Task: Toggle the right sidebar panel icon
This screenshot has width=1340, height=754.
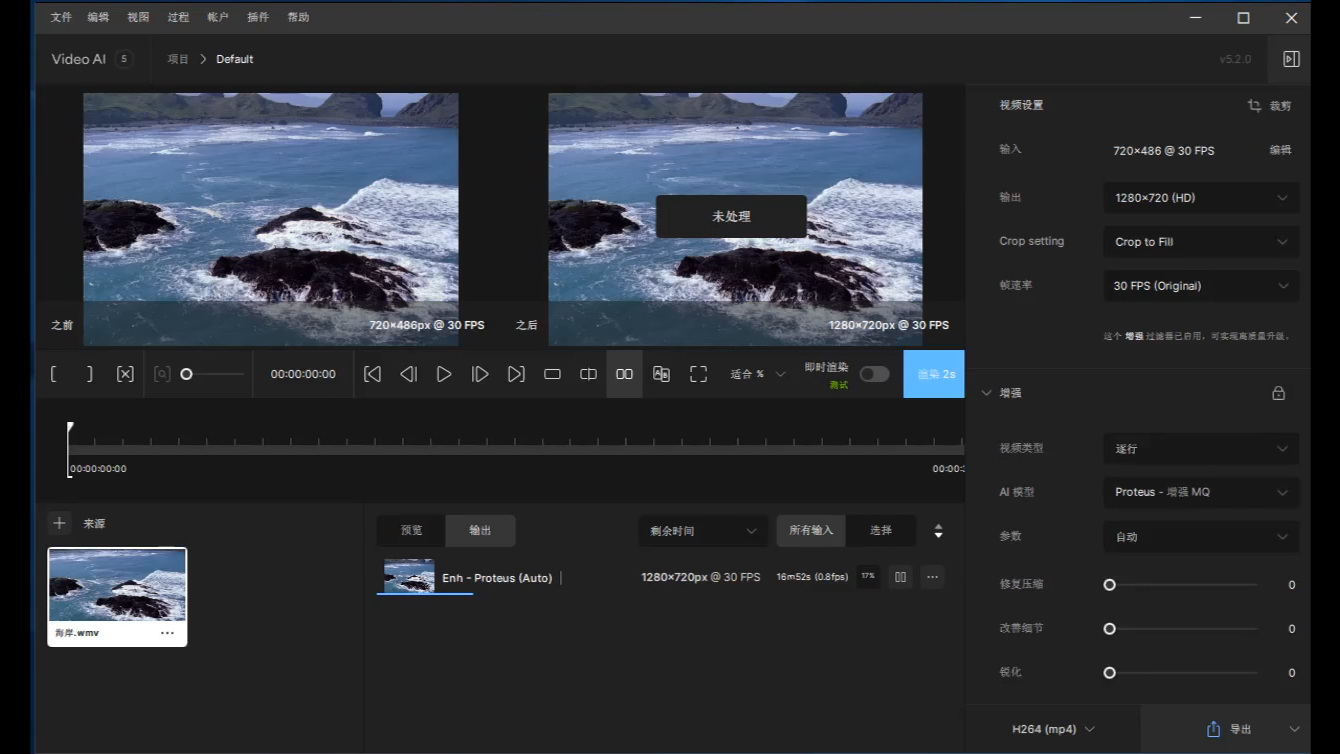Action: pyautogui.click(x=1291, y=59)
